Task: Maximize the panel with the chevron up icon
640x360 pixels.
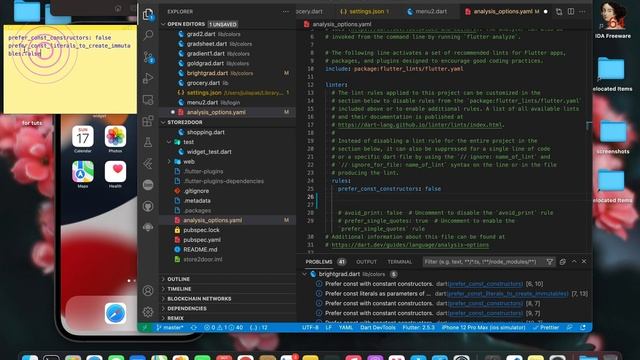Action: [x=574, y=261]
